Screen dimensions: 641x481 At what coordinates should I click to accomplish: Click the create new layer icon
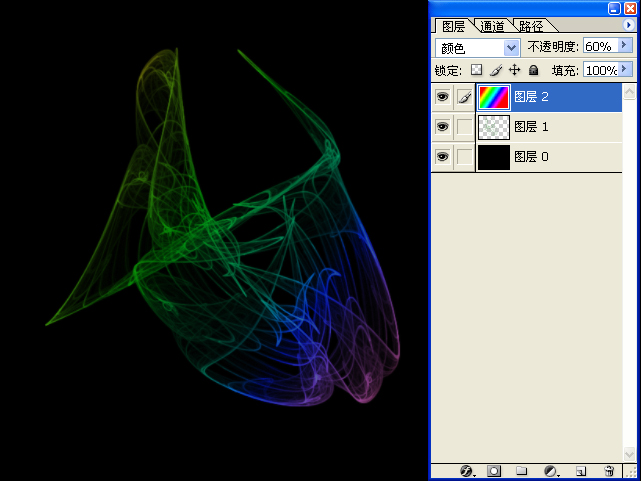pyautogui.click(x=581, y=471)
